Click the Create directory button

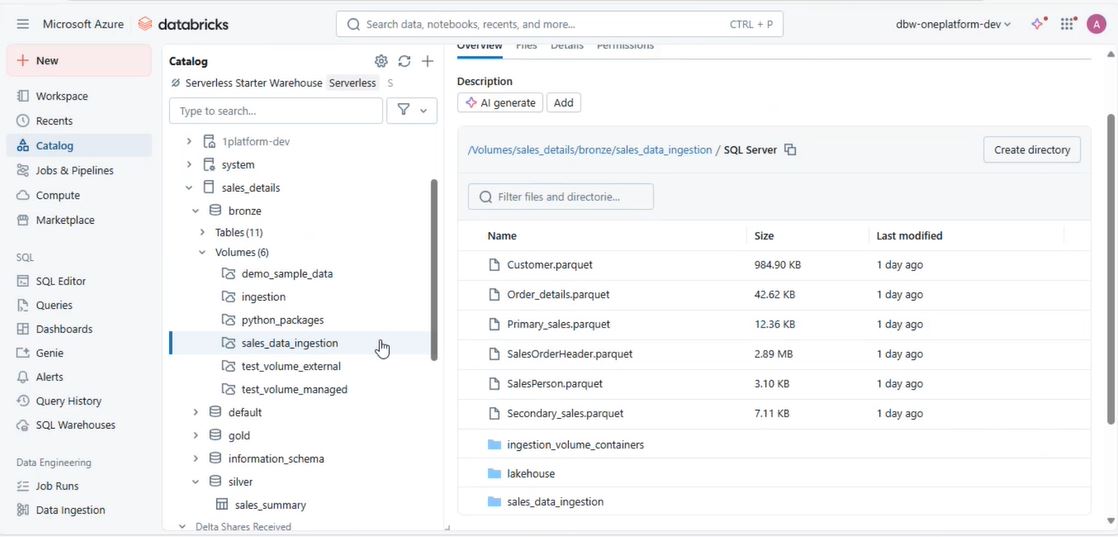(x=1031, y=150)
